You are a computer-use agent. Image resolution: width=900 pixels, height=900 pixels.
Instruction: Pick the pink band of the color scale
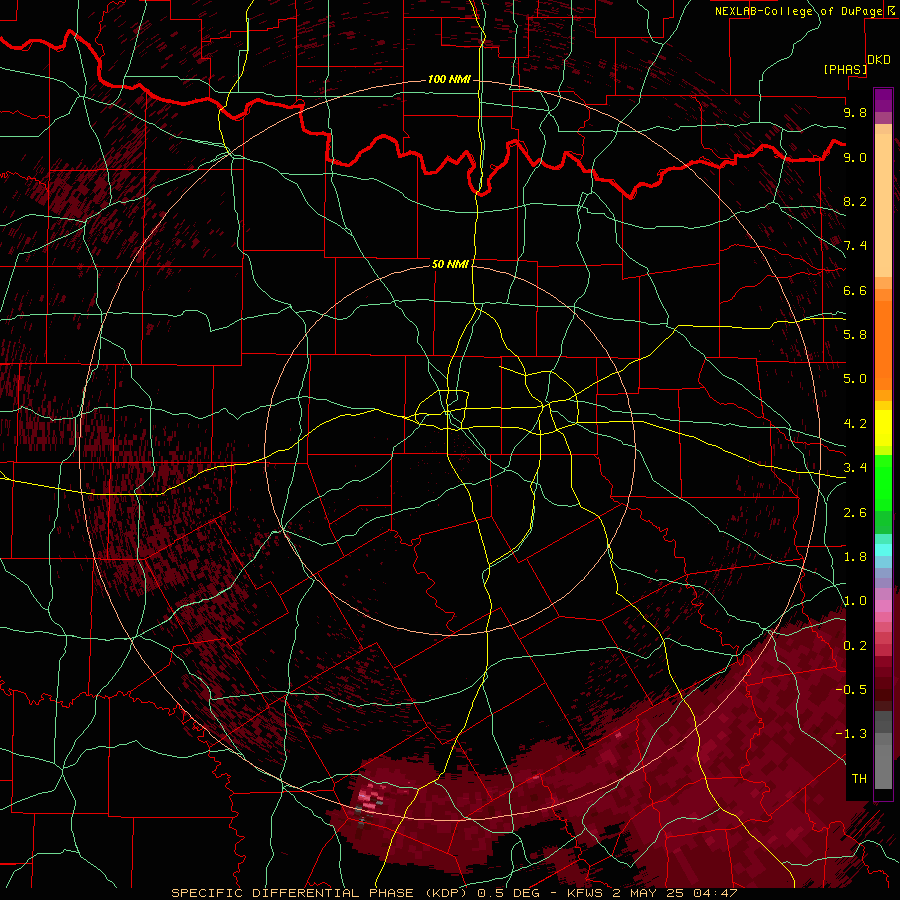(x=883, y=606)
